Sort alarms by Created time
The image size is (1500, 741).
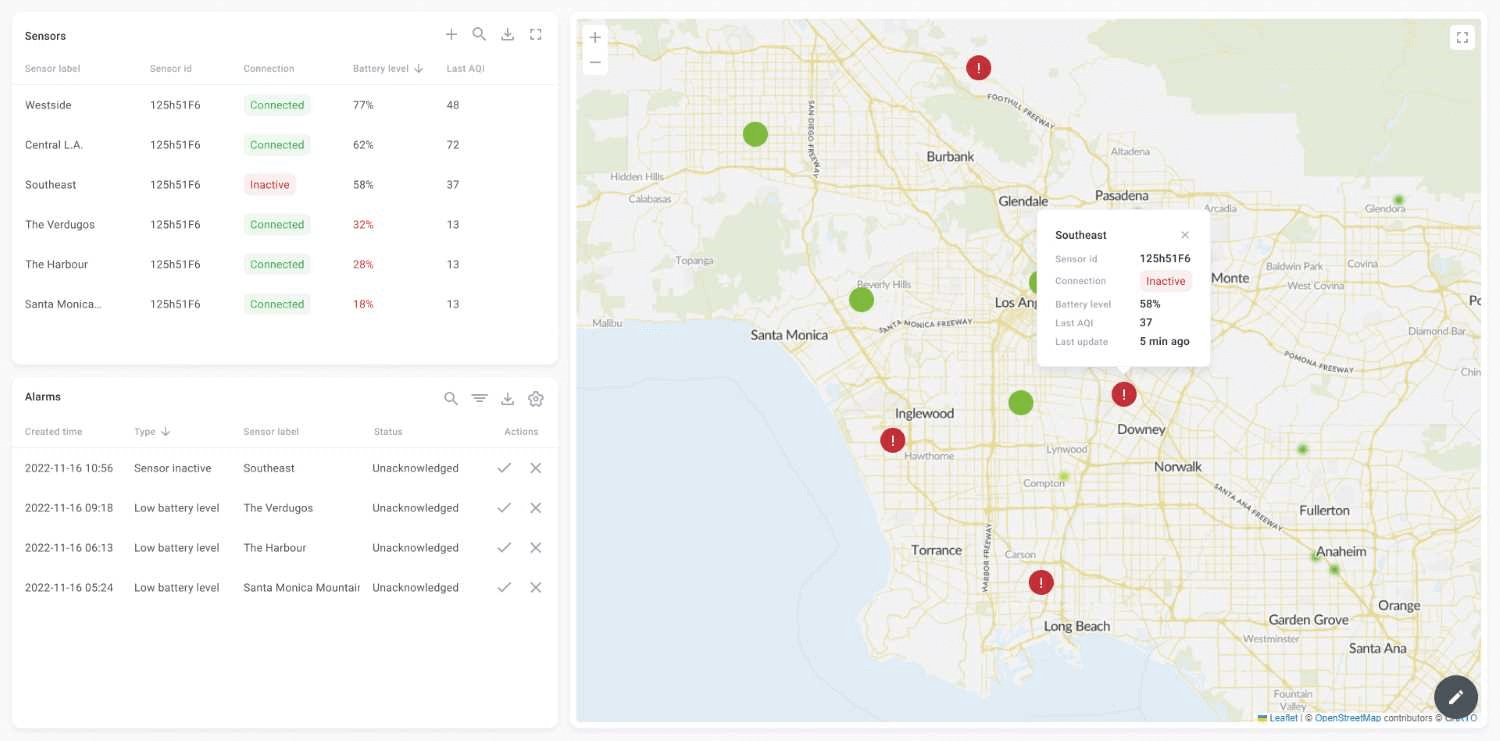click(53, 431)
